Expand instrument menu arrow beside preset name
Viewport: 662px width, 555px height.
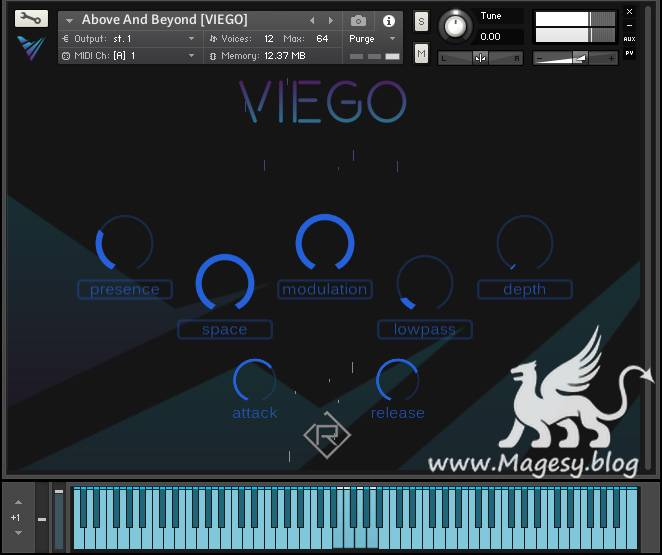tap(69, 20)
